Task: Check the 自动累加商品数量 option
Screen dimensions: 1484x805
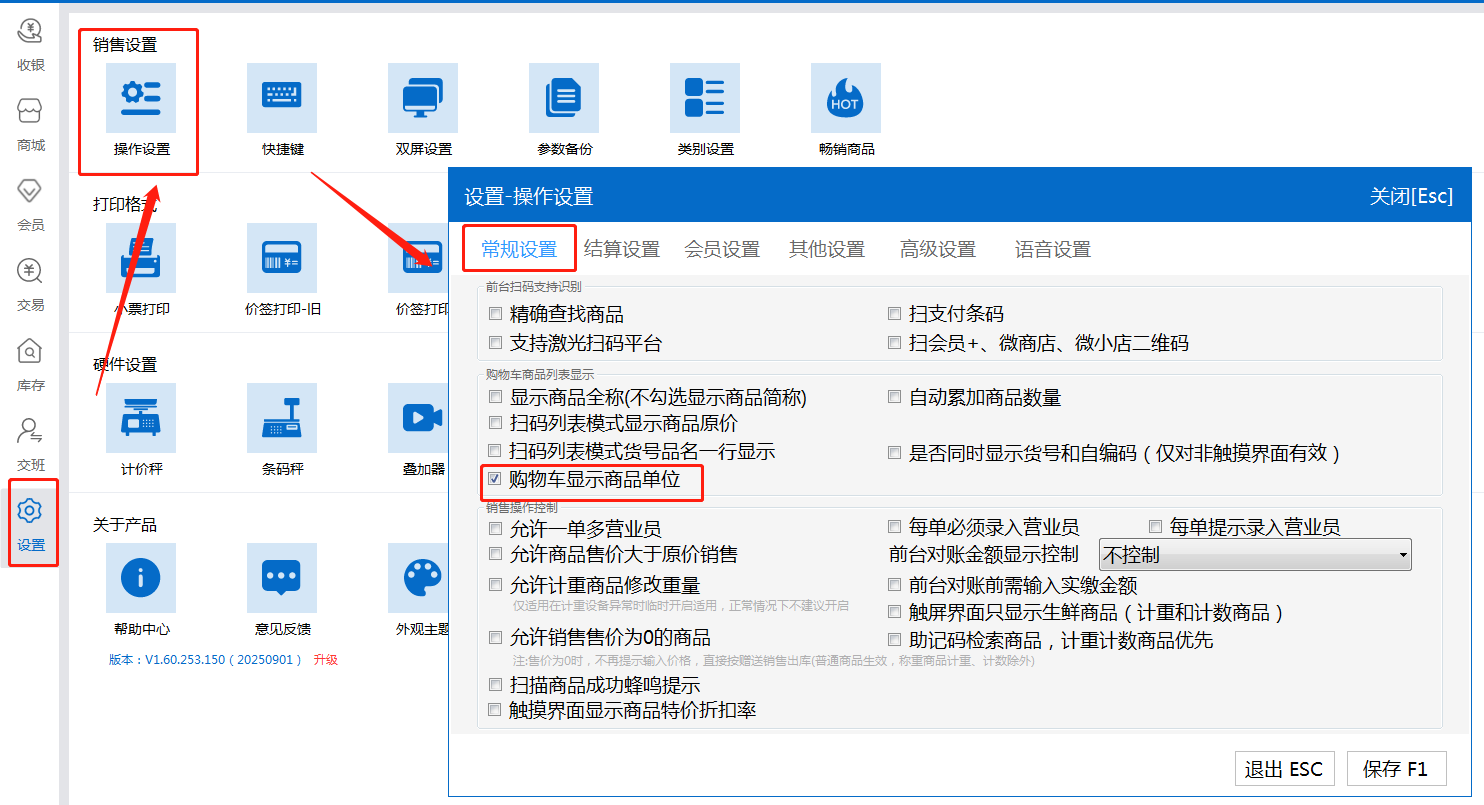Action: click(894, 398)
